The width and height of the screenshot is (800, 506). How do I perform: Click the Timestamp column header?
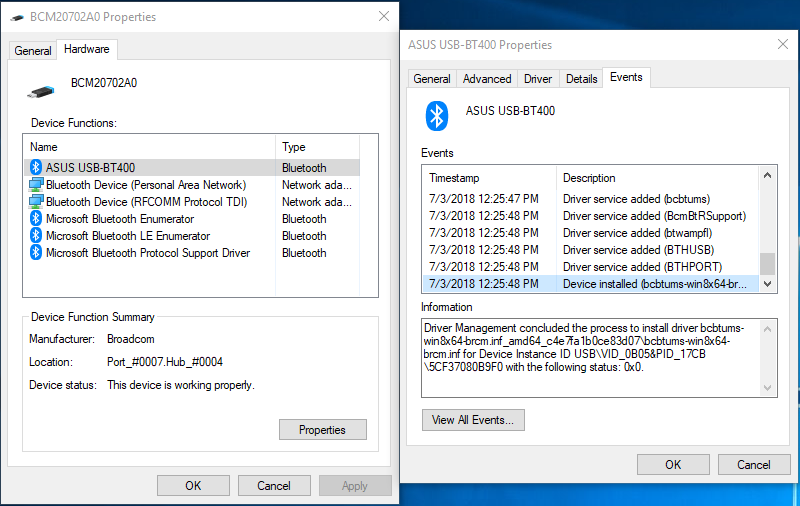pos(490,178)
